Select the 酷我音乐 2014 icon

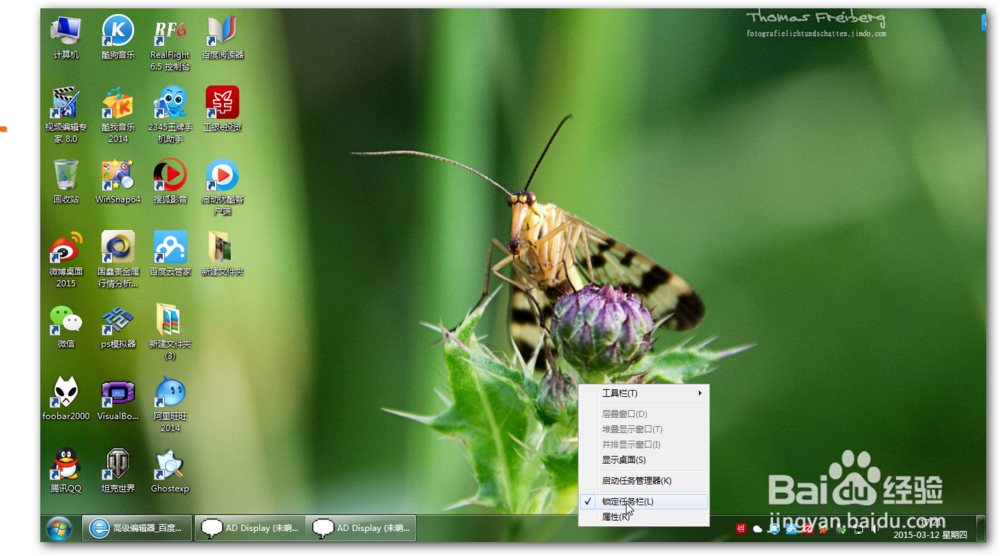point(118,115)
